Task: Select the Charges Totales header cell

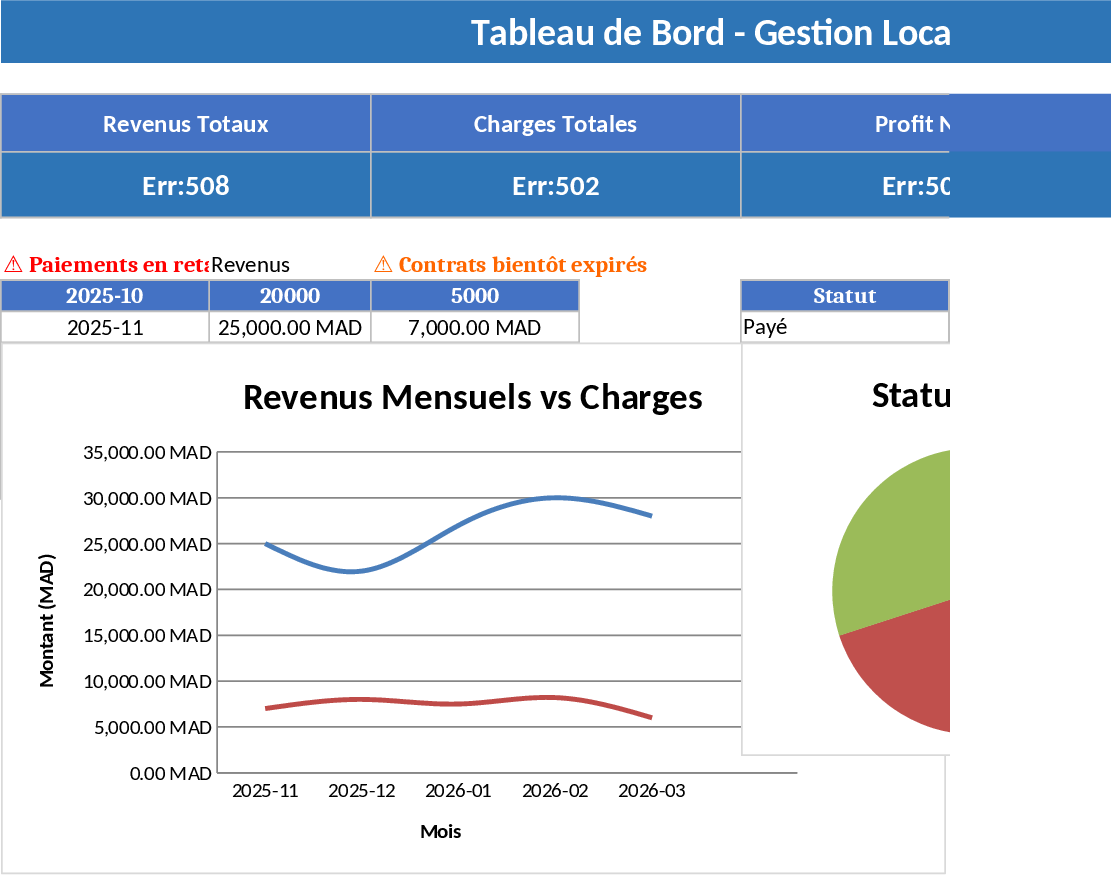Action: click(x=555, y=124)
